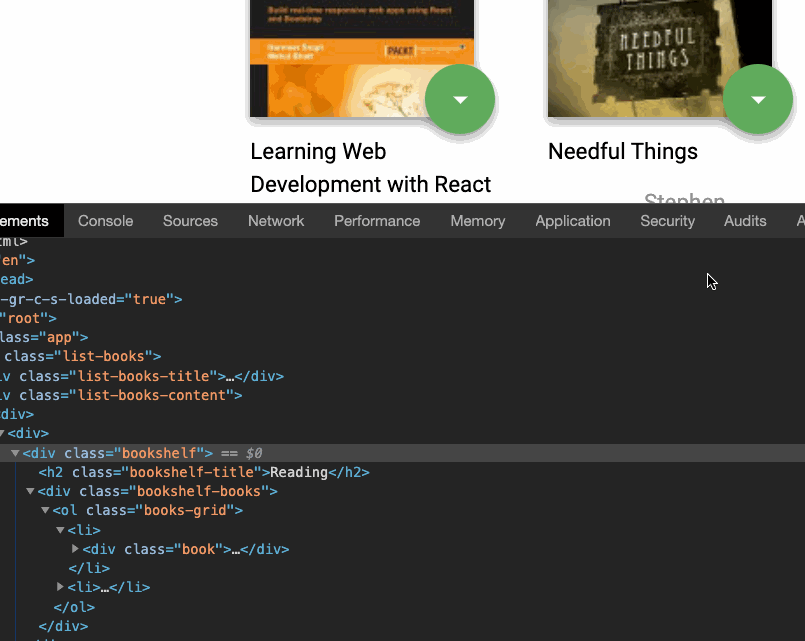
Task: Collapse the bookshelf-books div node
Action: coord(30,492)
